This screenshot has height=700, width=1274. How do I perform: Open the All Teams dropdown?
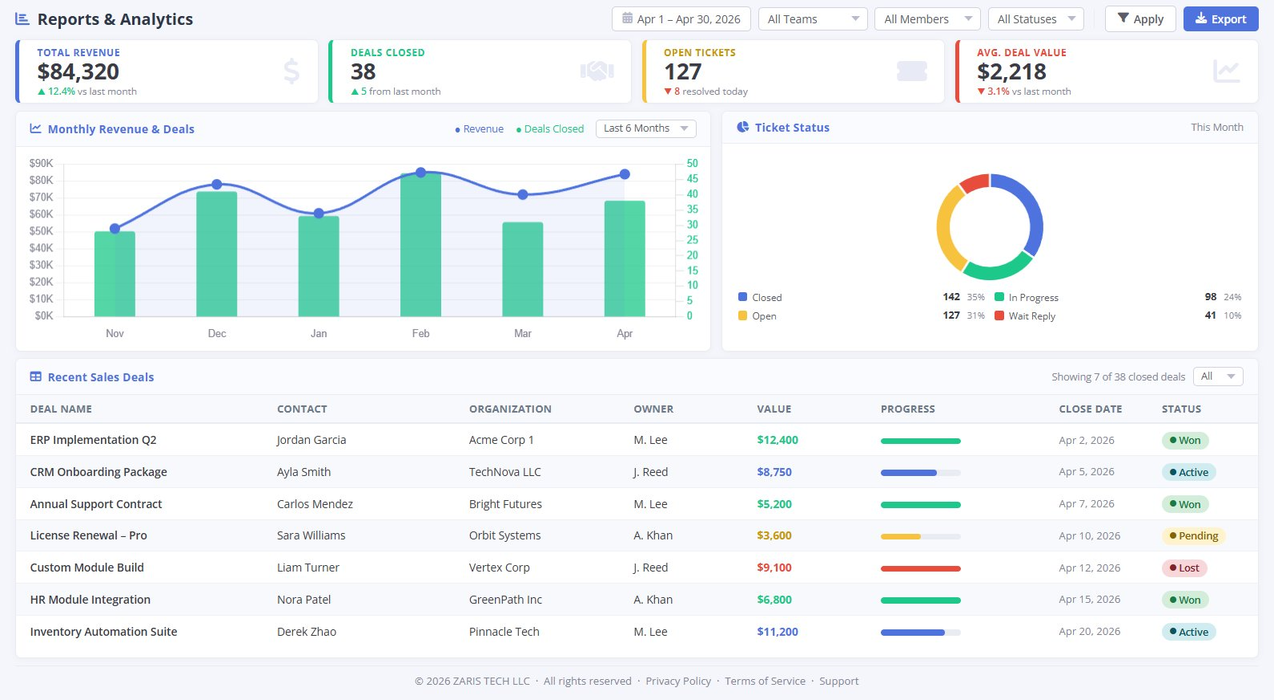point(813,19)
